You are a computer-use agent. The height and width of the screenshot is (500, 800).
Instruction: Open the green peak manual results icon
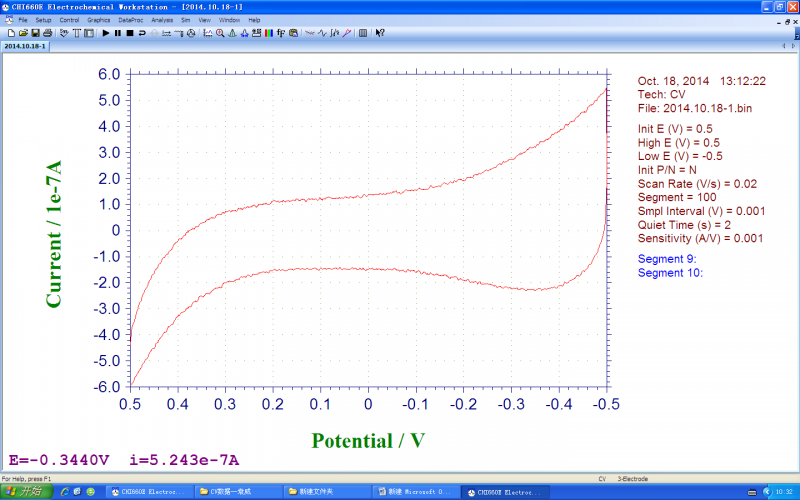coord(232,33)
